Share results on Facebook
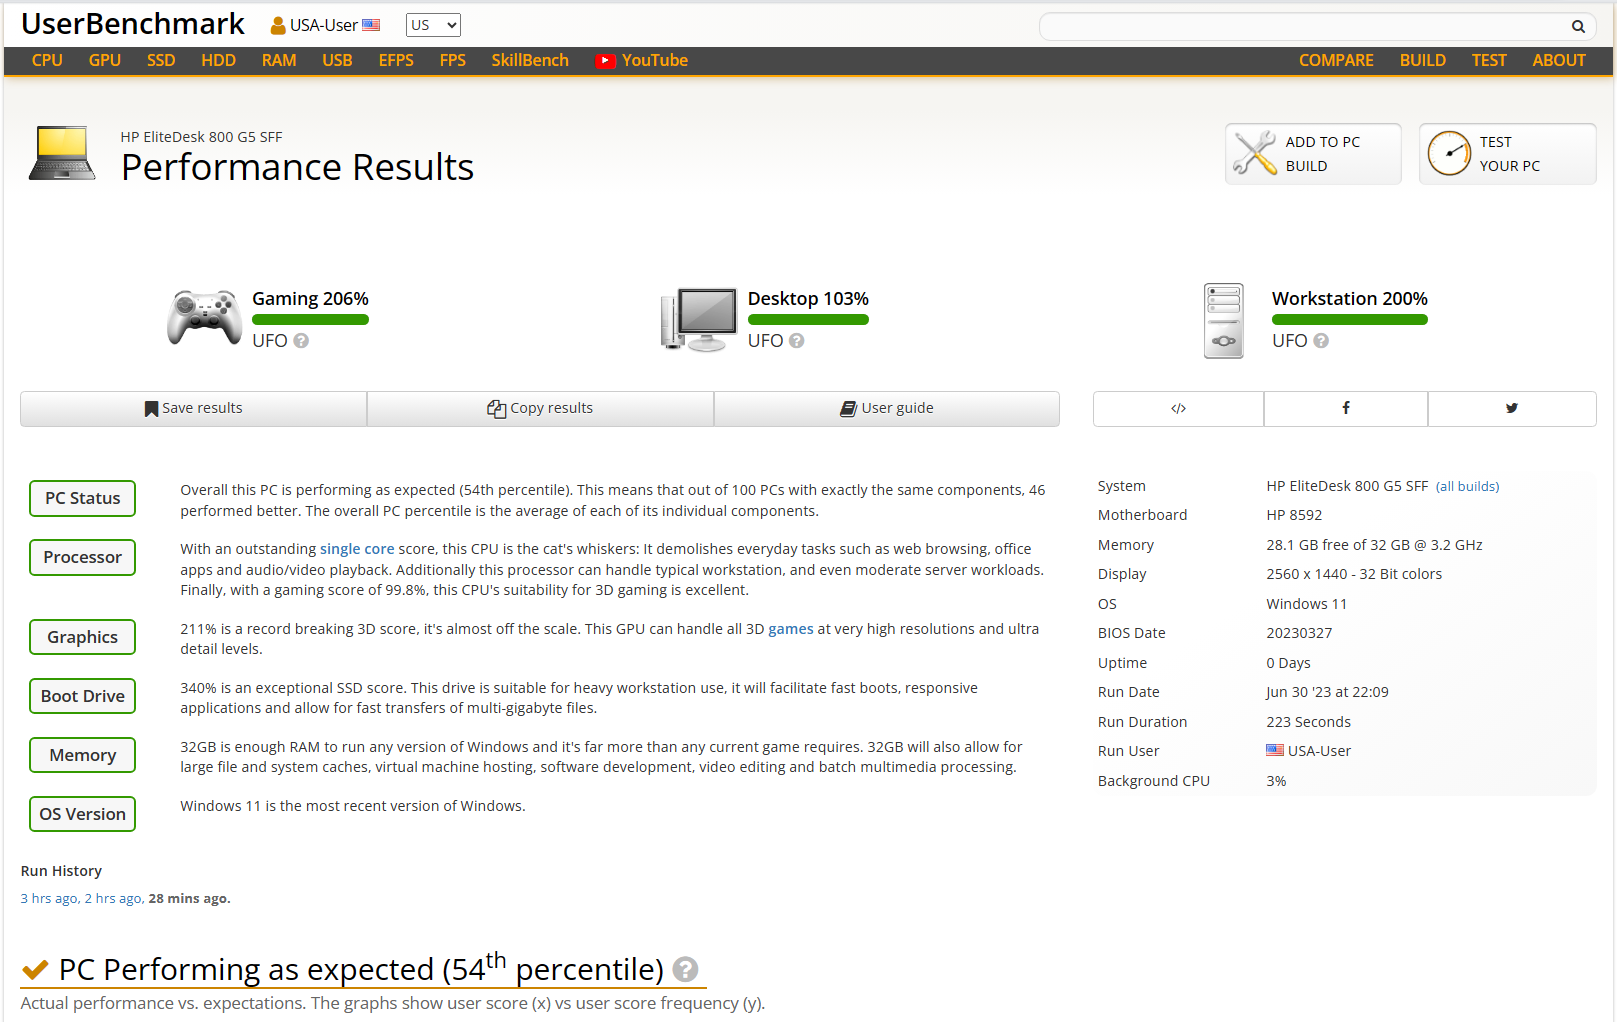The width and height of the screenshot is (1617, 1022). coord(1346,409)
